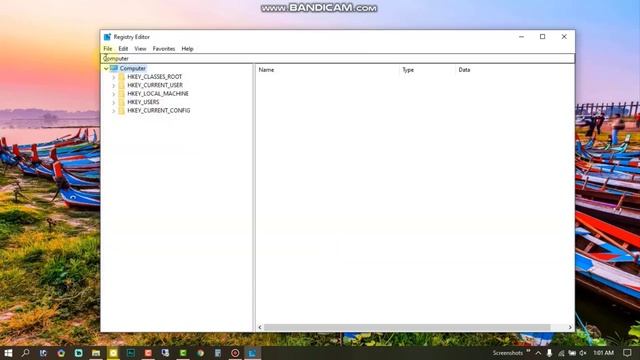
Task: Select HKEY_CURRENT_USER key
Action: coord(155,85)
